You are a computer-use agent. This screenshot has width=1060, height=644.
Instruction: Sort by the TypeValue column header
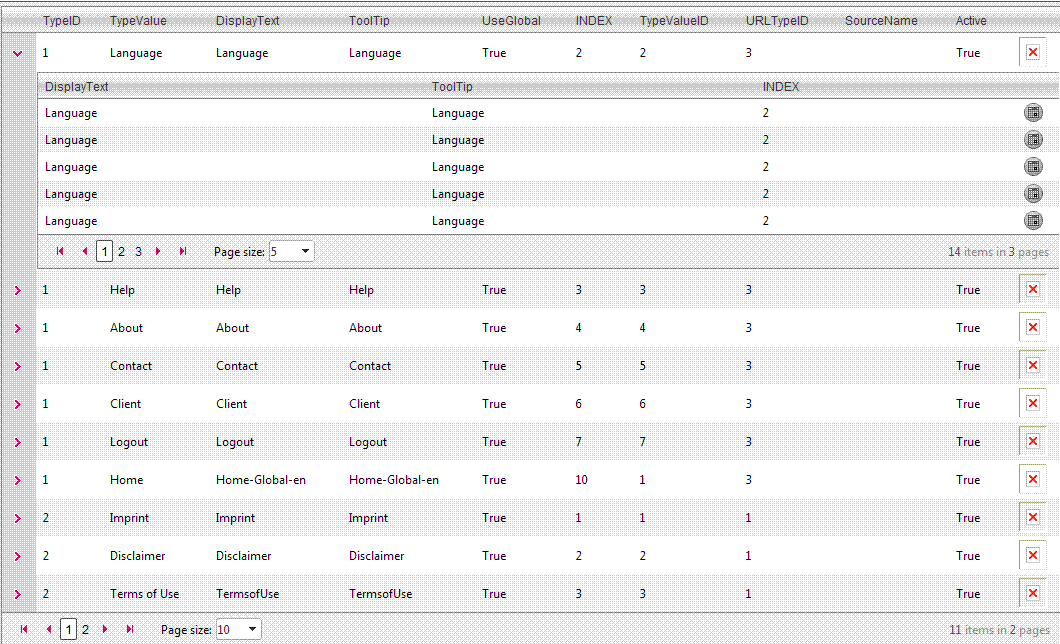tap(138, 21)
